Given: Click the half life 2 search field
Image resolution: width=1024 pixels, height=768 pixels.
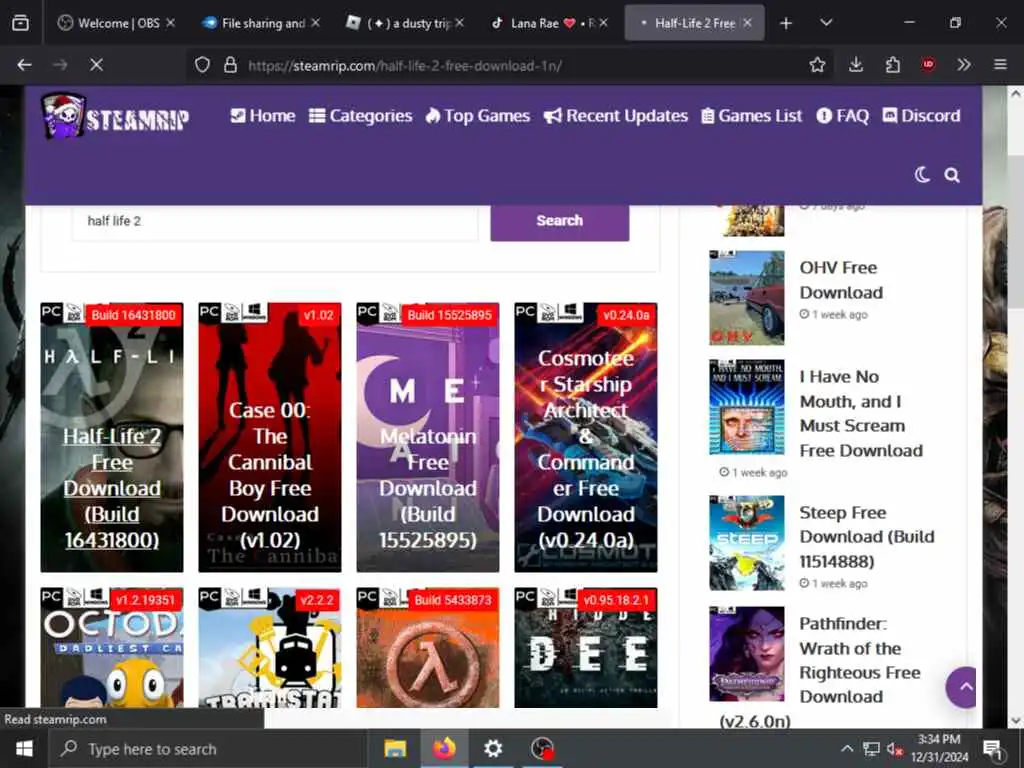Looking at the screenshot, I should (275, 222).
